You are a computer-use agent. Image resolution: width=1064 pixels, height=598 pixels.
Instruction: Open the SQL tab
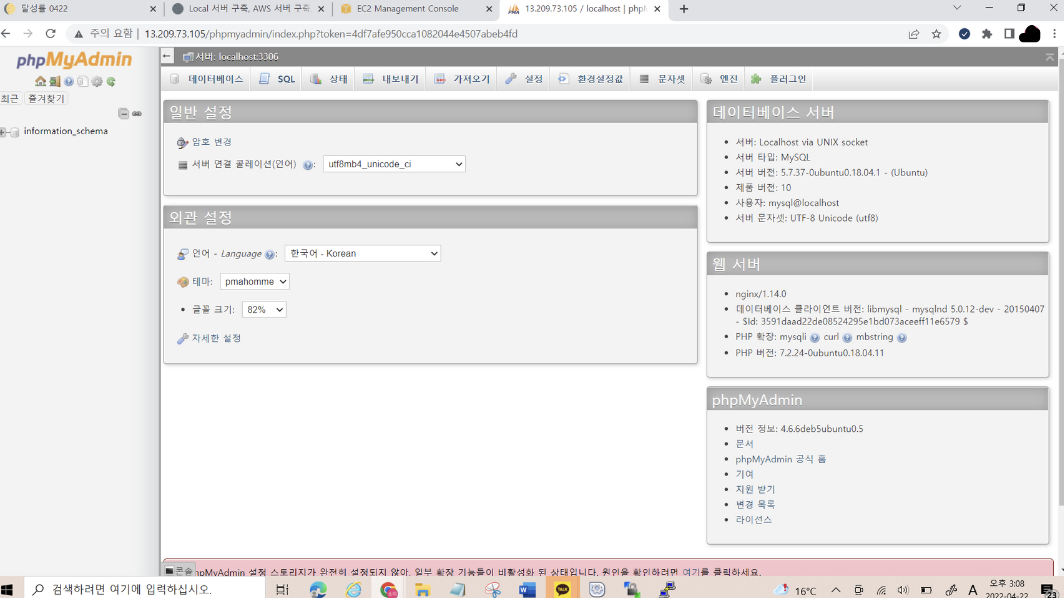point(277,79)
